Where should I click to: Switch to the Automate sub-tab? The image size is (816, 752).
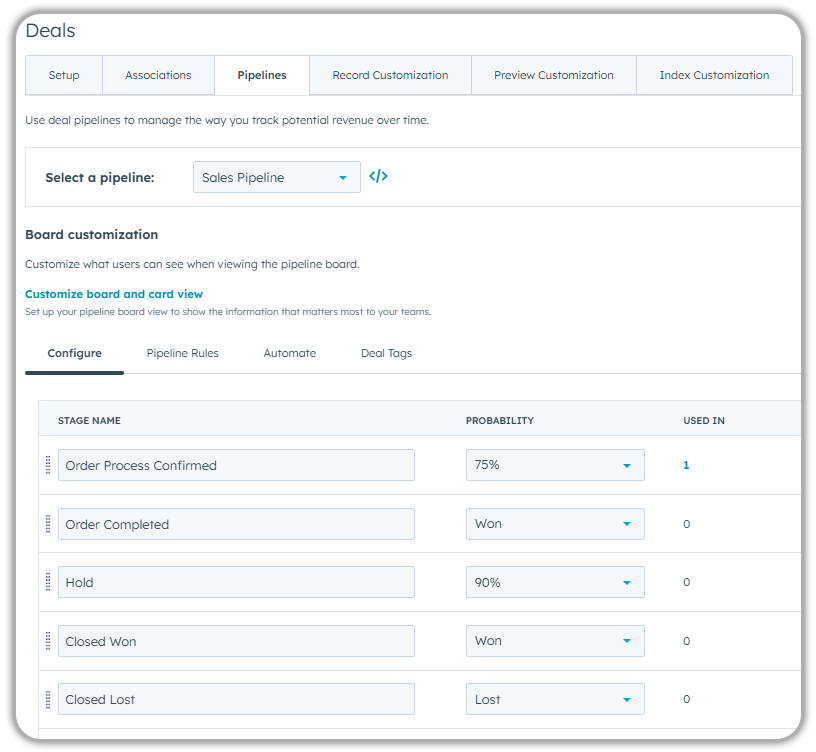point(289,353)
